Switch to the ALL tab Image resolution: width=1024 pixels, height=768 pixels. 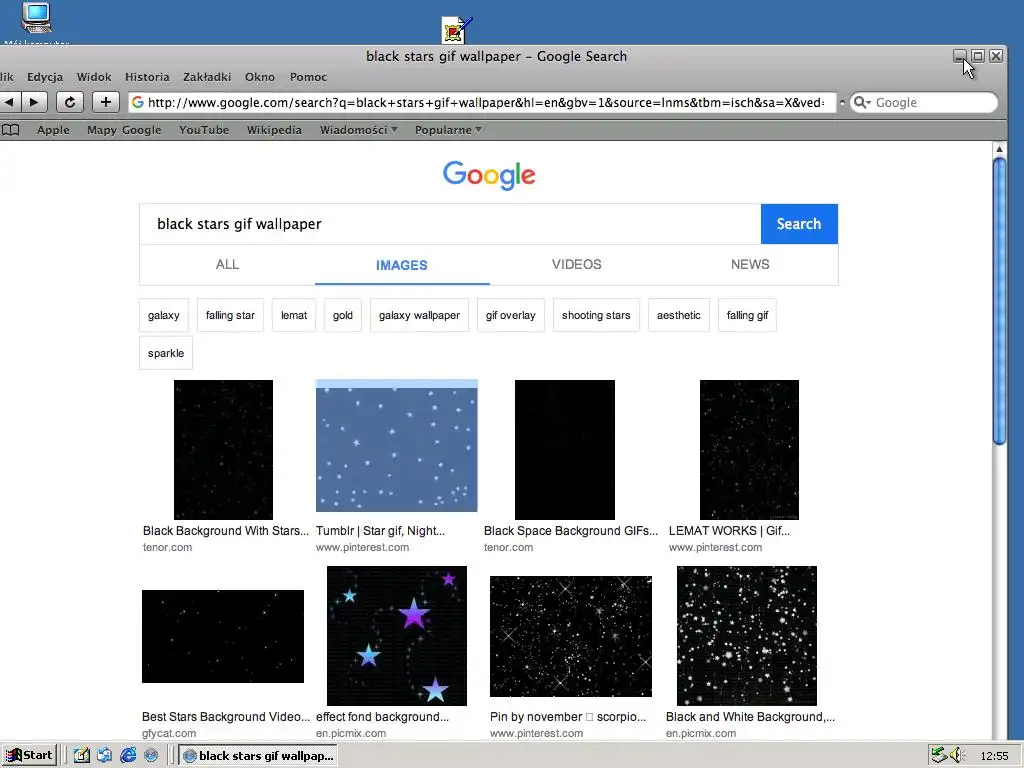click(x=227, y=264)
